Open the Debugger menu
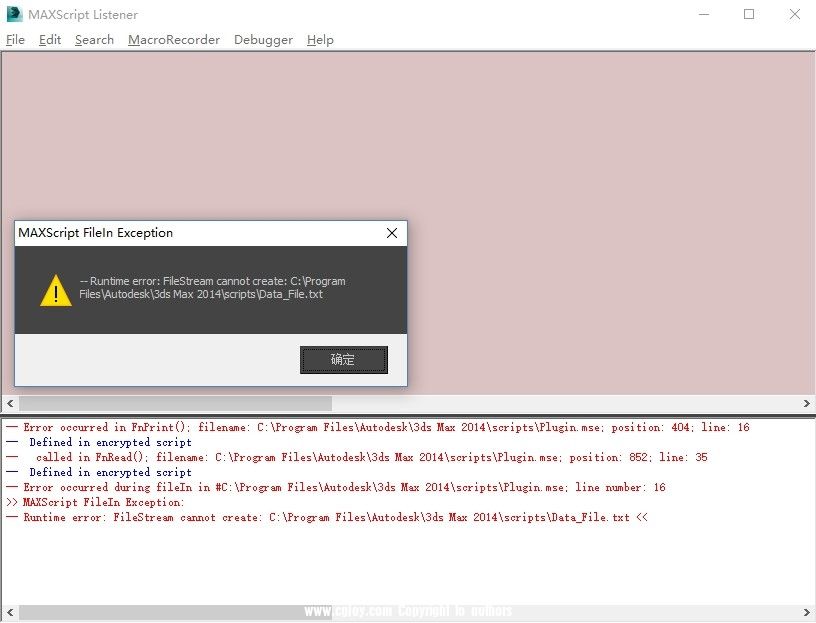The width and height of the screenshot is (816, 623). tap(263, 40)
